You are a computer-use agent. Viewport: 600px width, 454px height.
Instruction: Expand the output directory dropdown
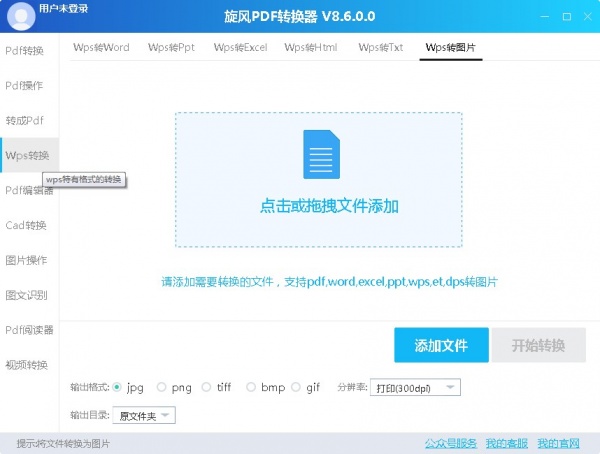(144, 415)
